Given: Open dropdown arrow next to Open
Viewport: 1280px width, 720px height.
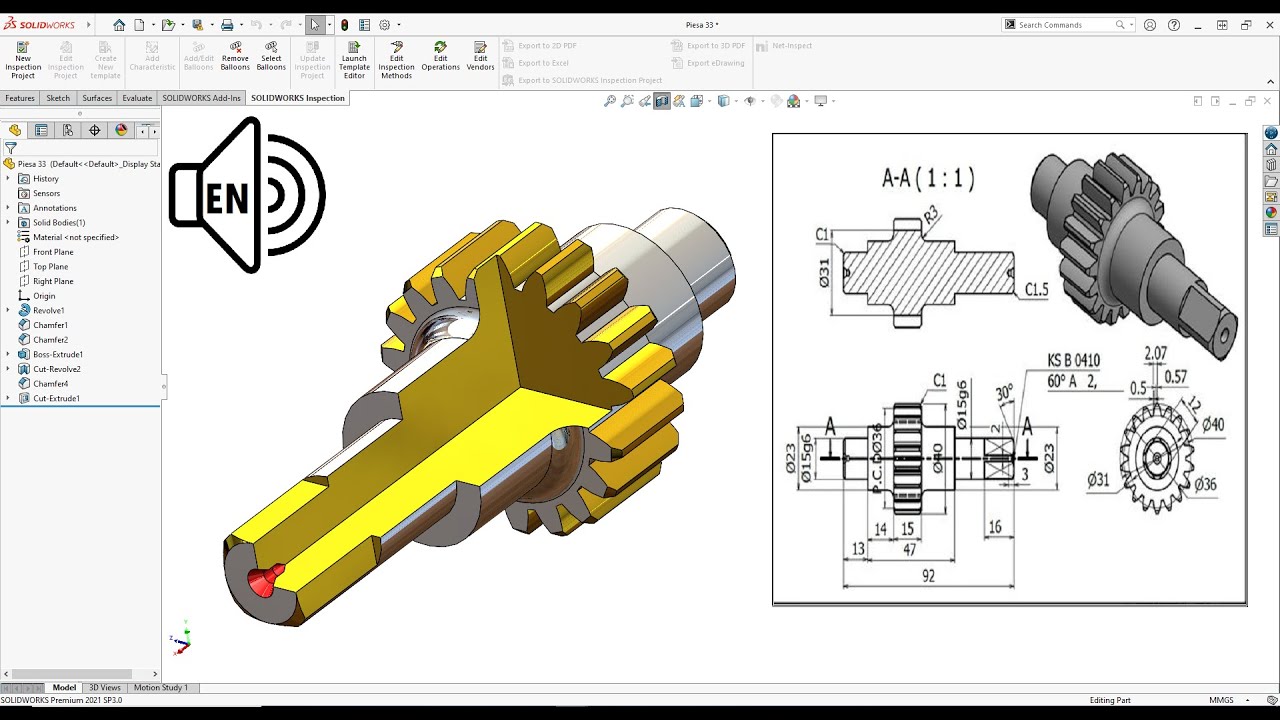Looking at the screenshot, I should 183,25.
